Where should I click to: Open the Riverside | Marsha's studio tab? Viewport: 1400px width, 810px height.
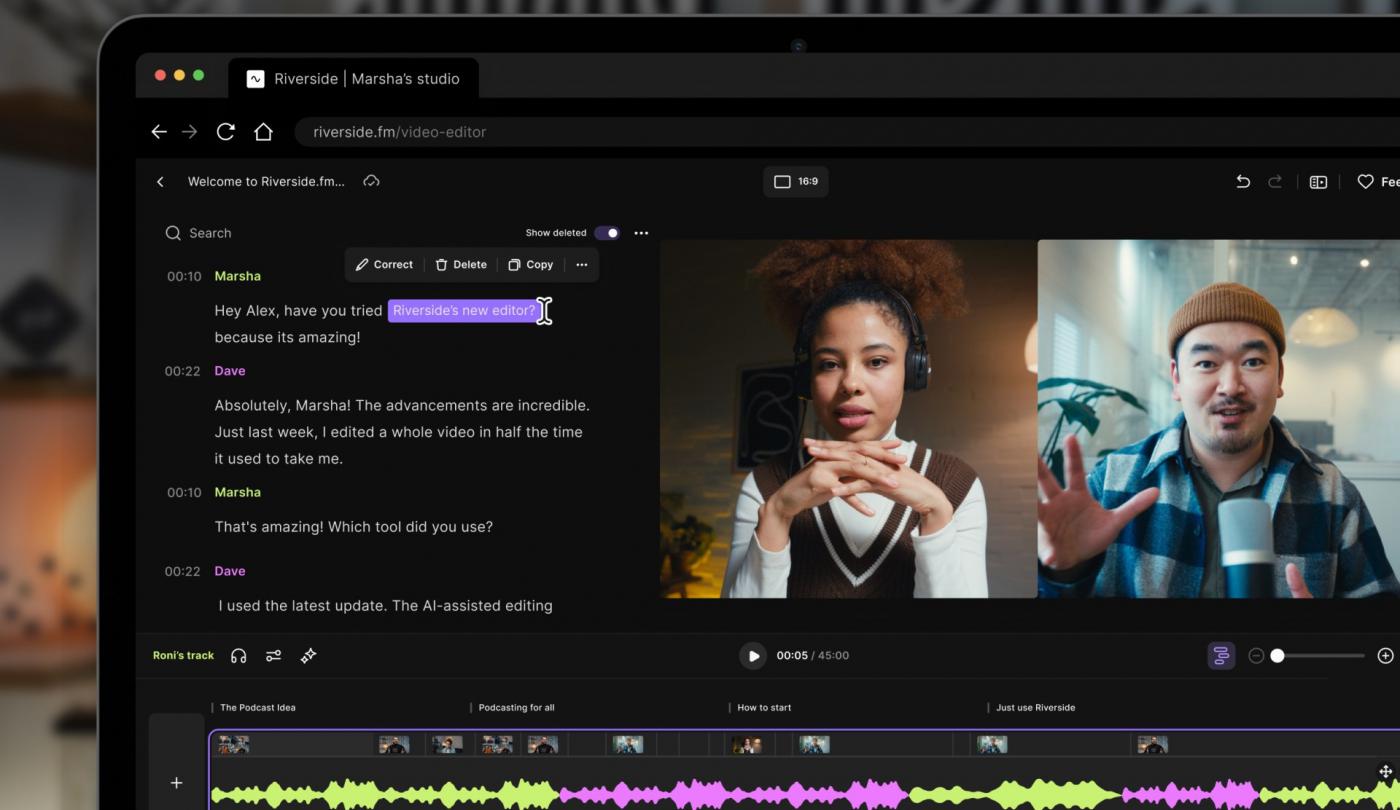point(353,78)
